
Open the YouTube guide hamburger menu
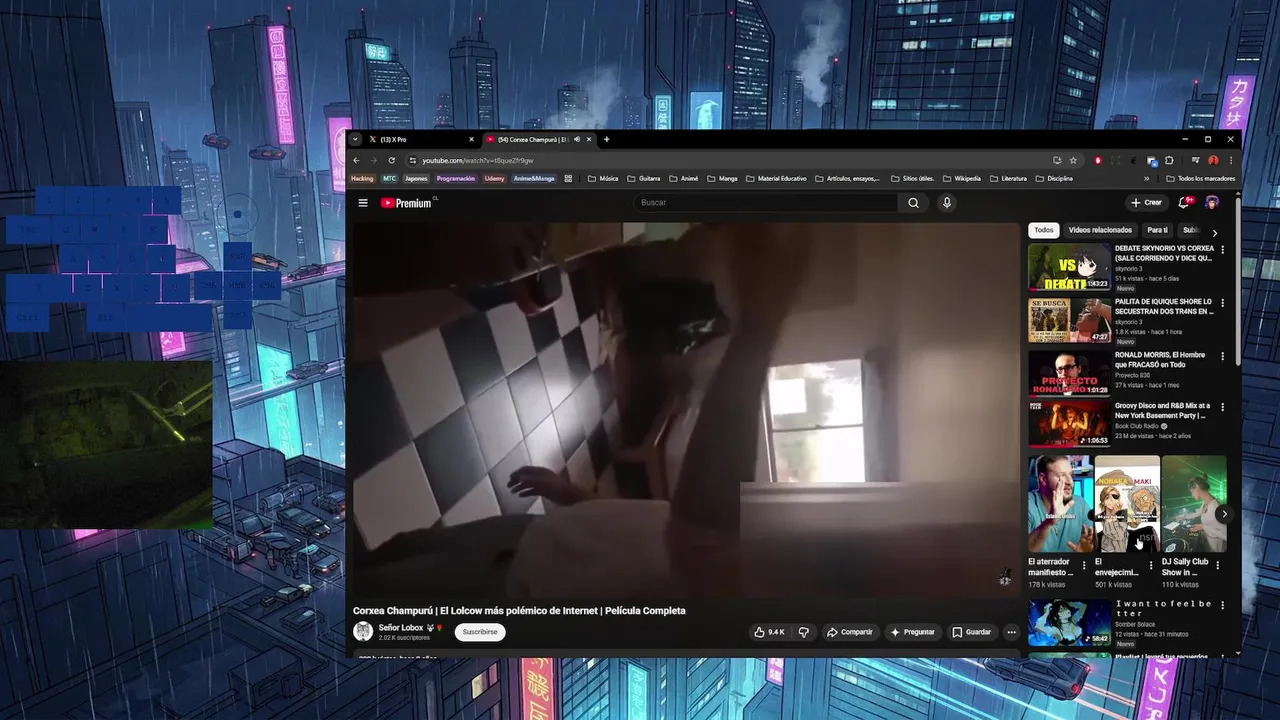363,203
